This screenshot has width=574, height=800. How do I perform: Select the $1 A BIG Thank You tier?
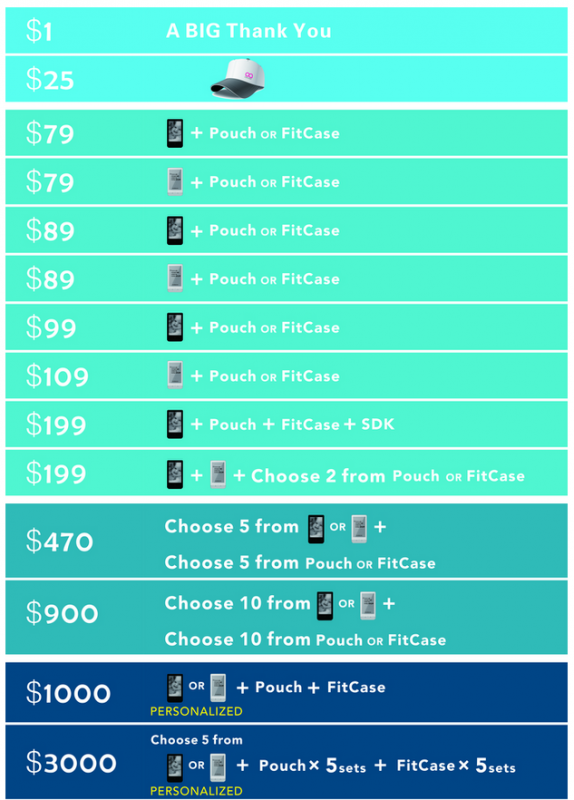286,31
